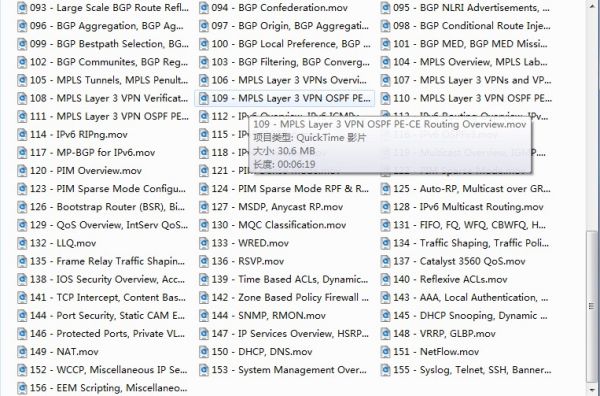
Task: Click the icon of 130 - MQC Classification.mov
Action: click(204, 225)
